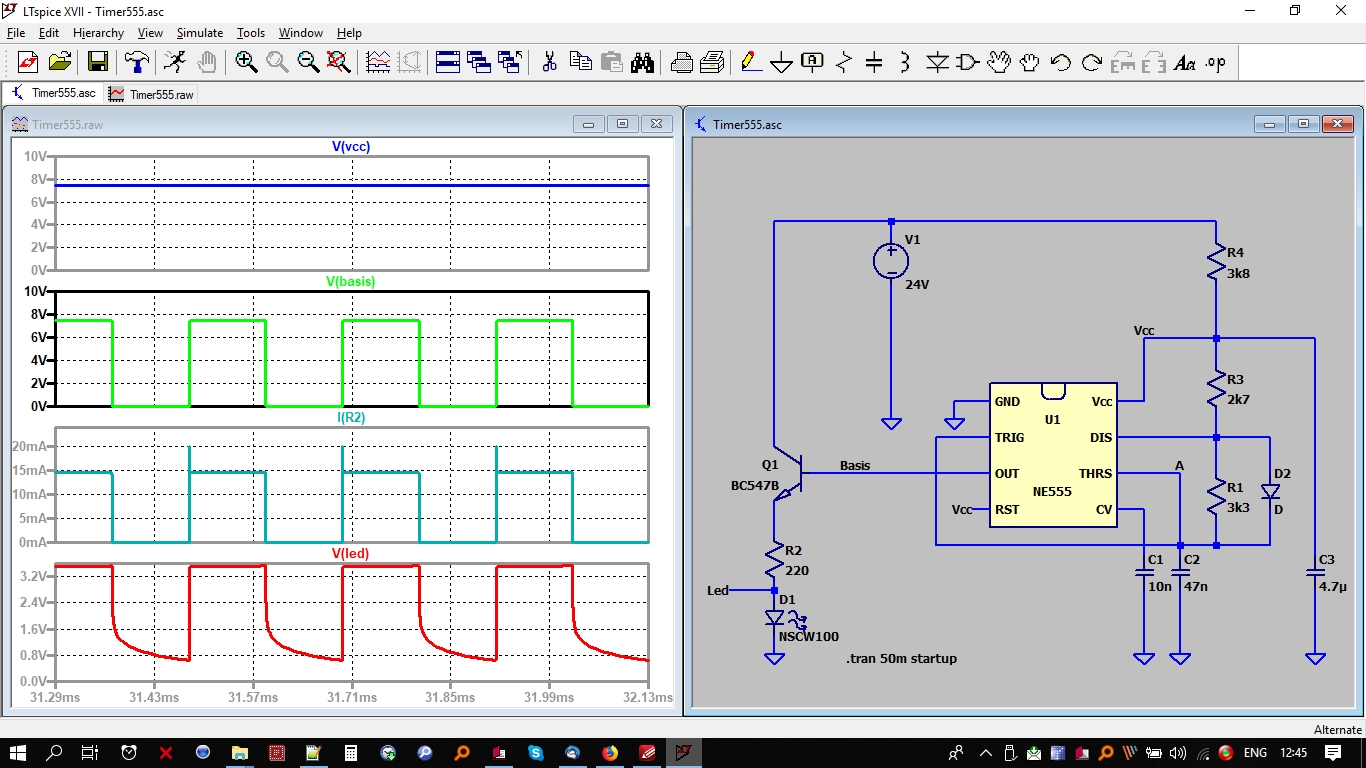Open the Edit menu
The height and width of the screenshot is (768, 1366).
(x=49, y=33)
